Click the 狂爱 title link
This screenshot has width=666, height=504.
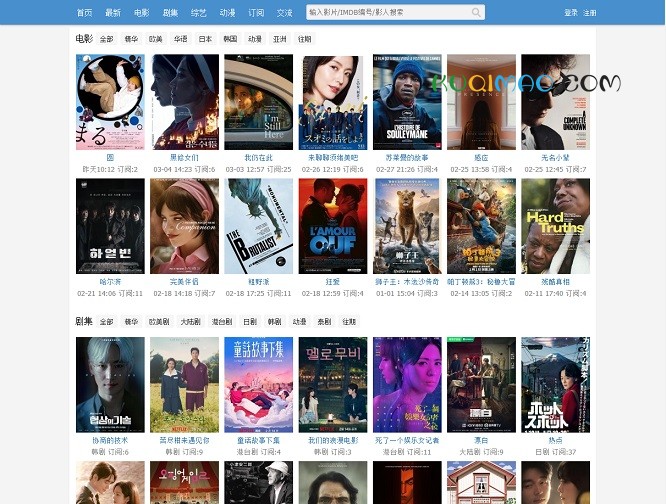tap(333, 282)
